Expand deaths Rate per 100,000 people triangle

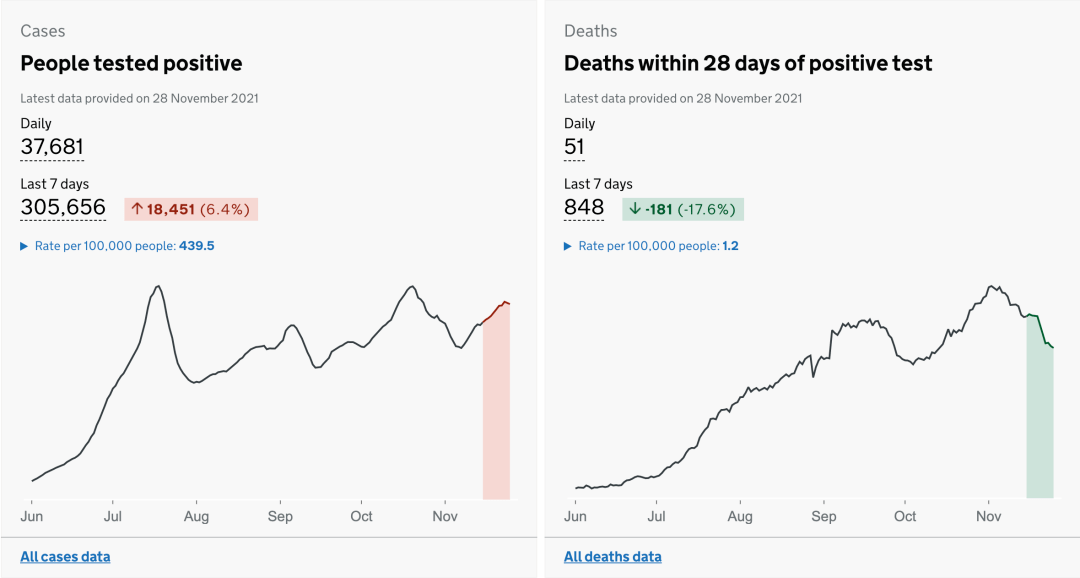pyautogui.click(x=569, y=246)
